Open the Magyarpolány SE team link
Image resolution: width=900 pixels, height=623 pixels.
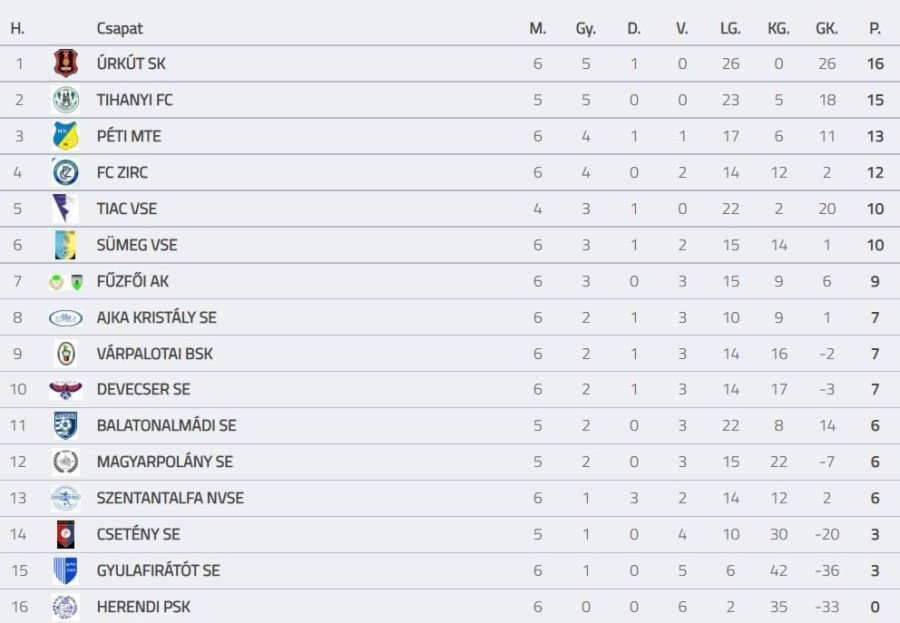coord(164,462)
